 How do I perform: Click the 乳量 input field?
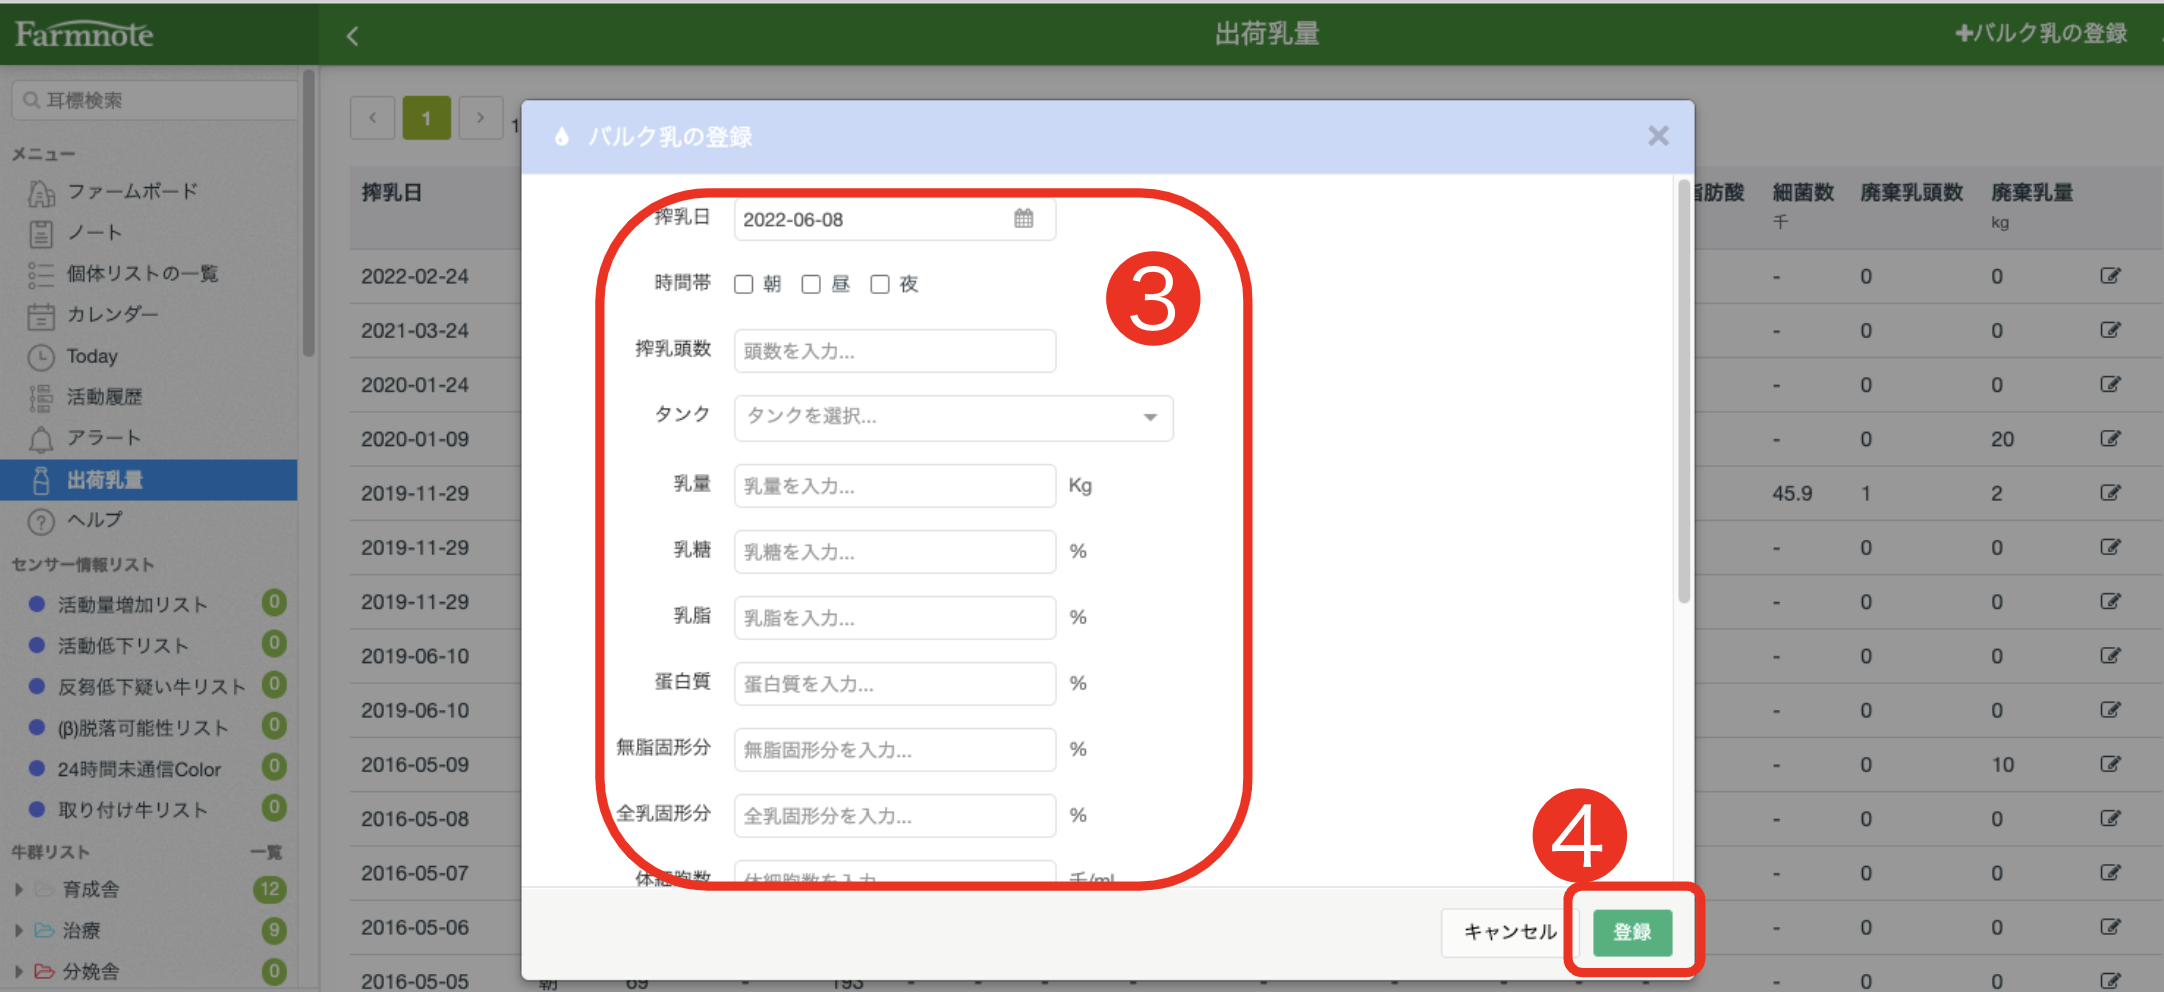pyautogui.click(x=895, y=486)
